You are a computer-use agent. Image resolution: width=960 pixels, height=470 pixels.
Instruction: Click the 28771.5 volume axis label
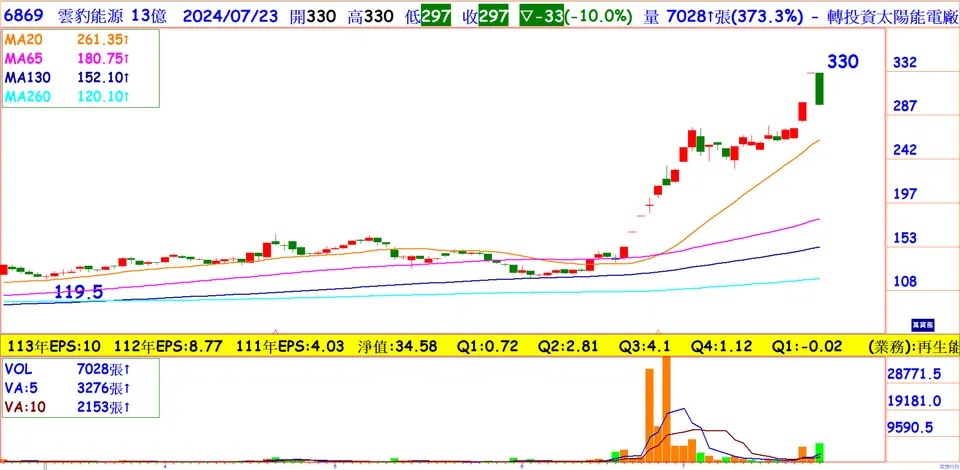pos(915,374)
